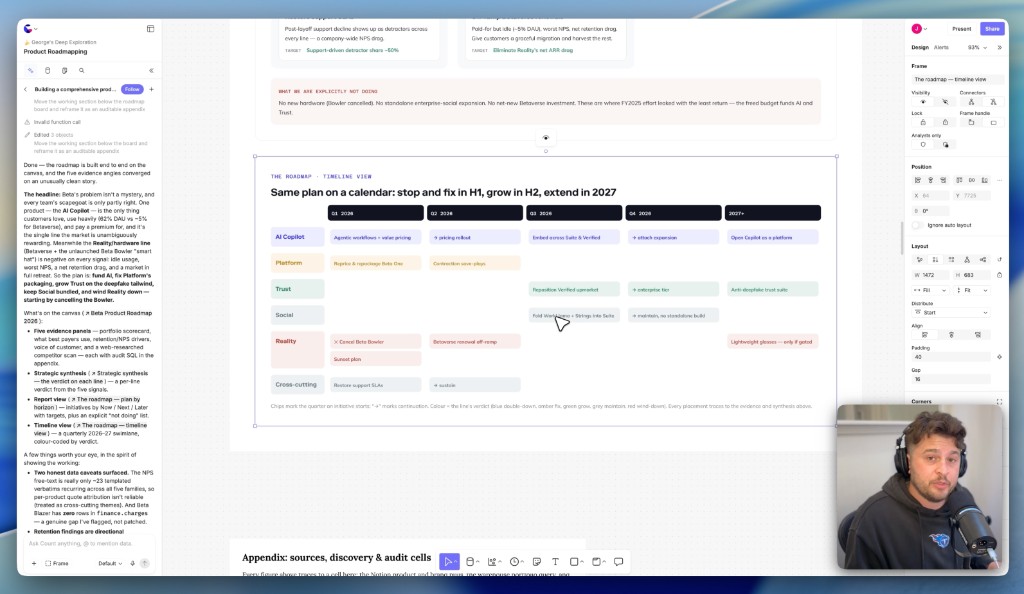This screenshot has width=1024, height=594.
Task: Toggle the sidebar layout icon at top left
Action: tap(150, 29)
